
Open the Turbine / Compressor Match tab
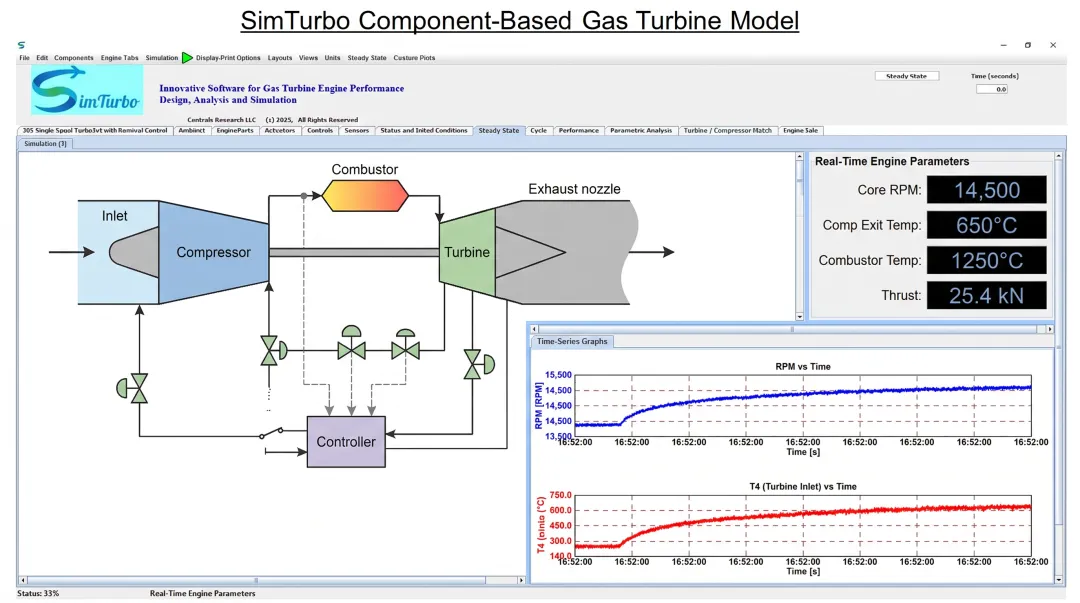[x=727, y=130]
